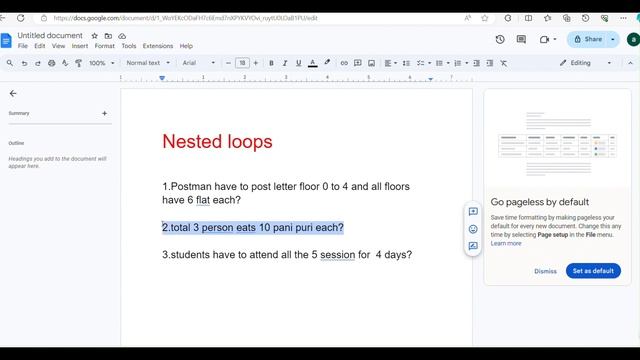Add a summary with the plus icon
Image resolution: width=640 pixels, height=360 pixels.
click(104, 113)
